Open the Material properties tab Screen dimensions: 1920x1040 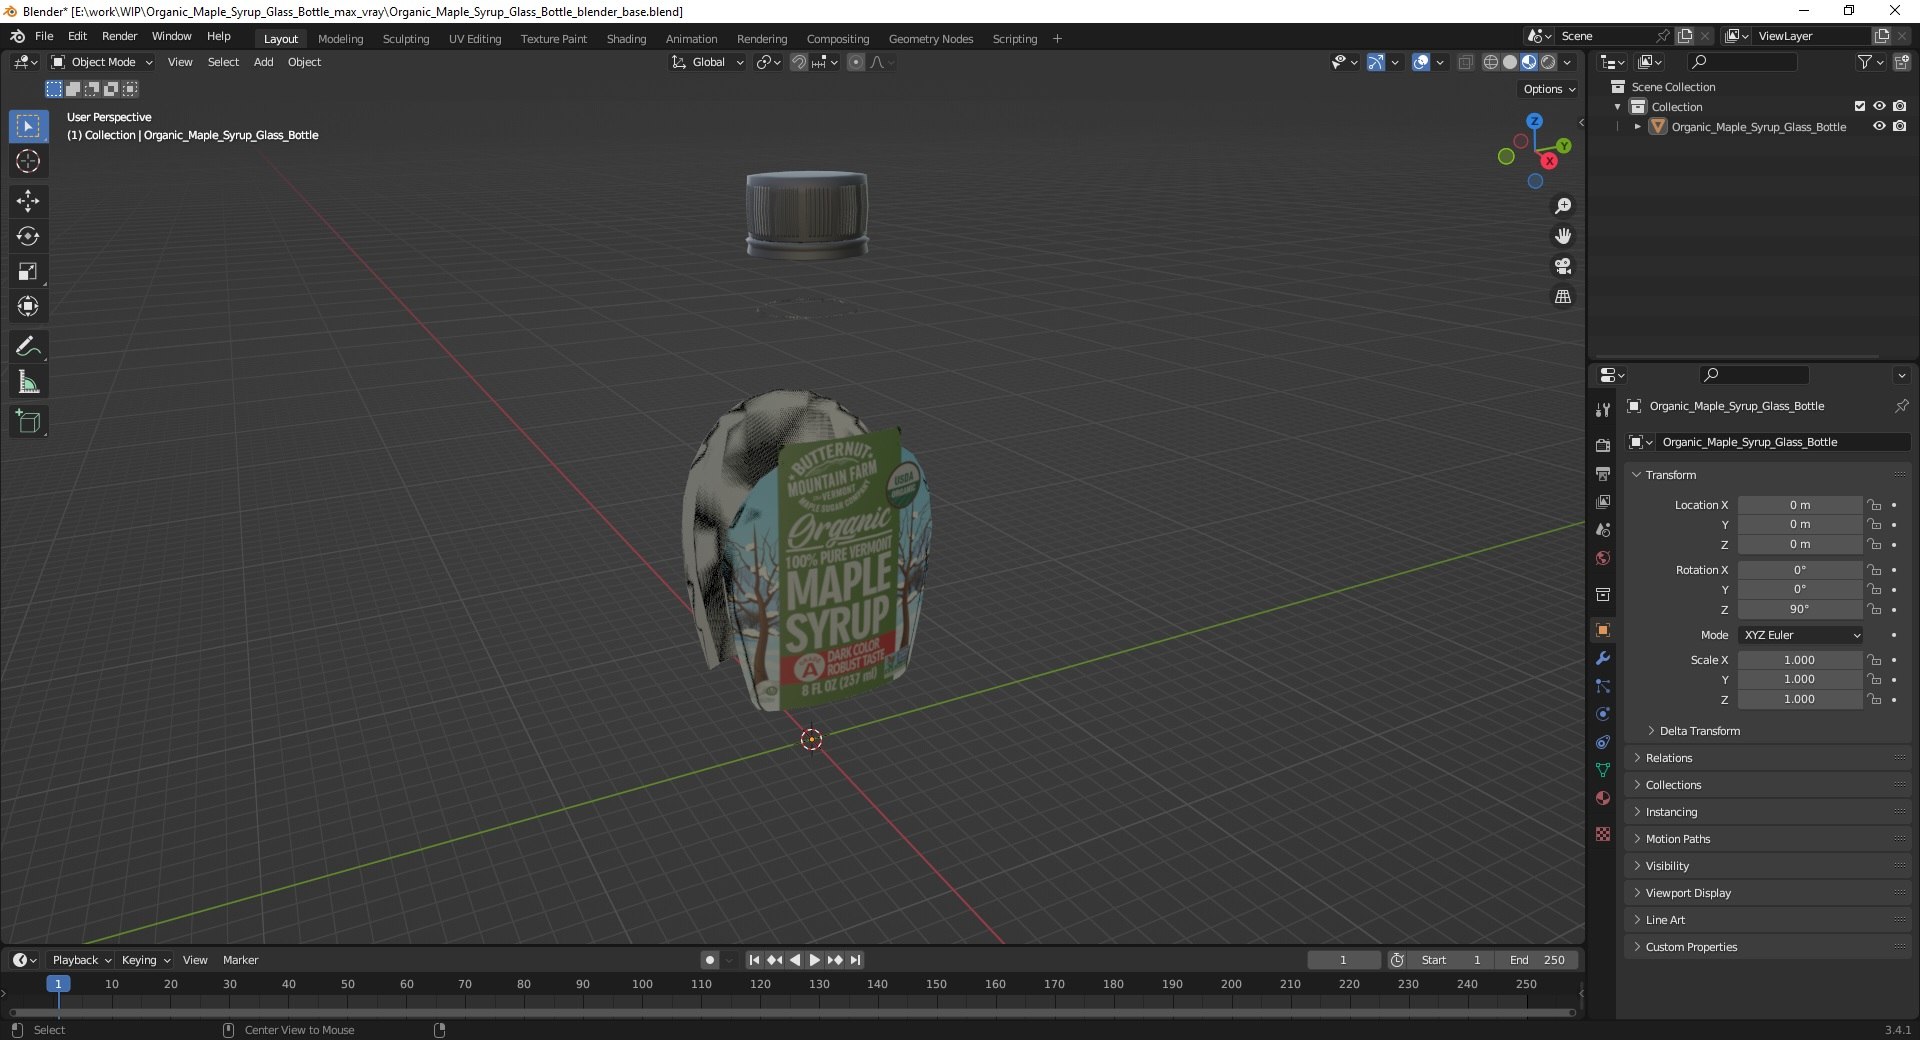1603,798
